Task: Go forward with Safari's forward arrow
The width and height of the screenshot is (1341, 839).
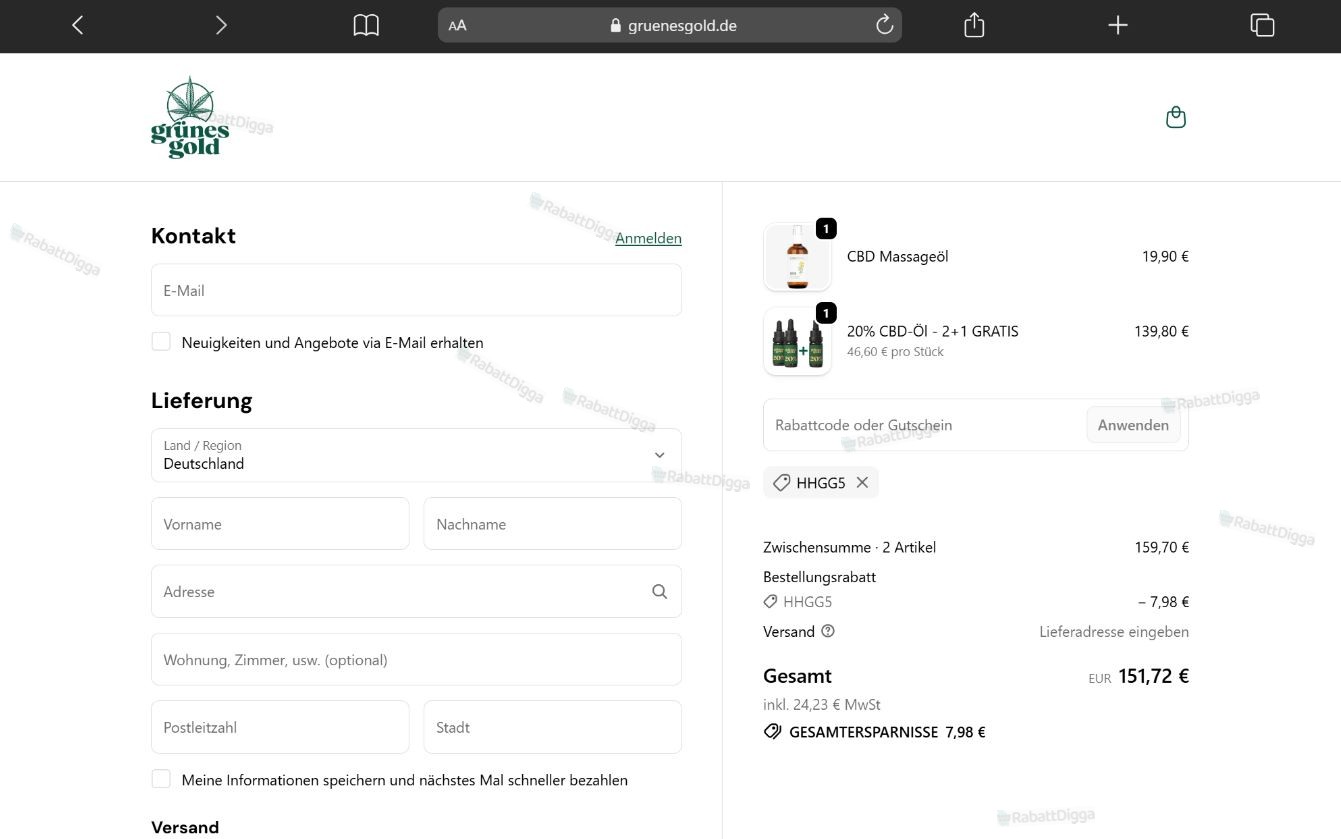Action: coord(221,25)
